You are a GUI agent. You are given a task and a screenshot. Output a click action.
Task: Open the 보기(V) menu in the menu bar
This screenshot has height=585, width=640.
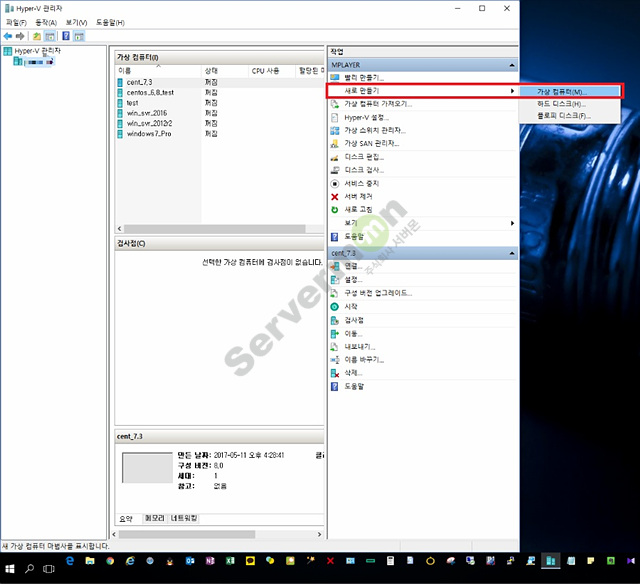[x=76, y=22]
